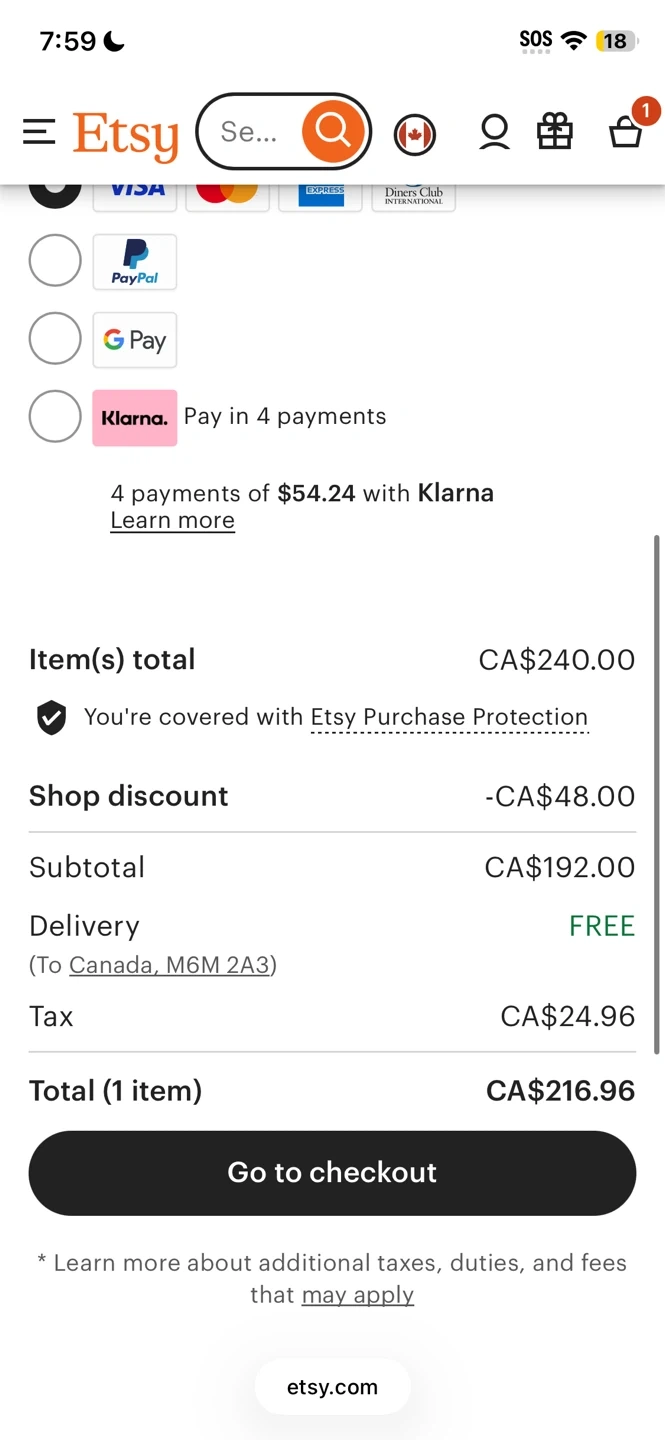Select the credit card payment radio button

[x=55, y=191]
